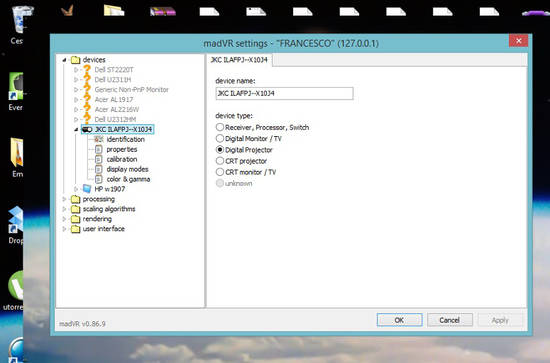This screenshot has height=363, width=550.
Task: Click the question mark icon beside Generic Non-PnP Monitor
Action: point(87,89)
